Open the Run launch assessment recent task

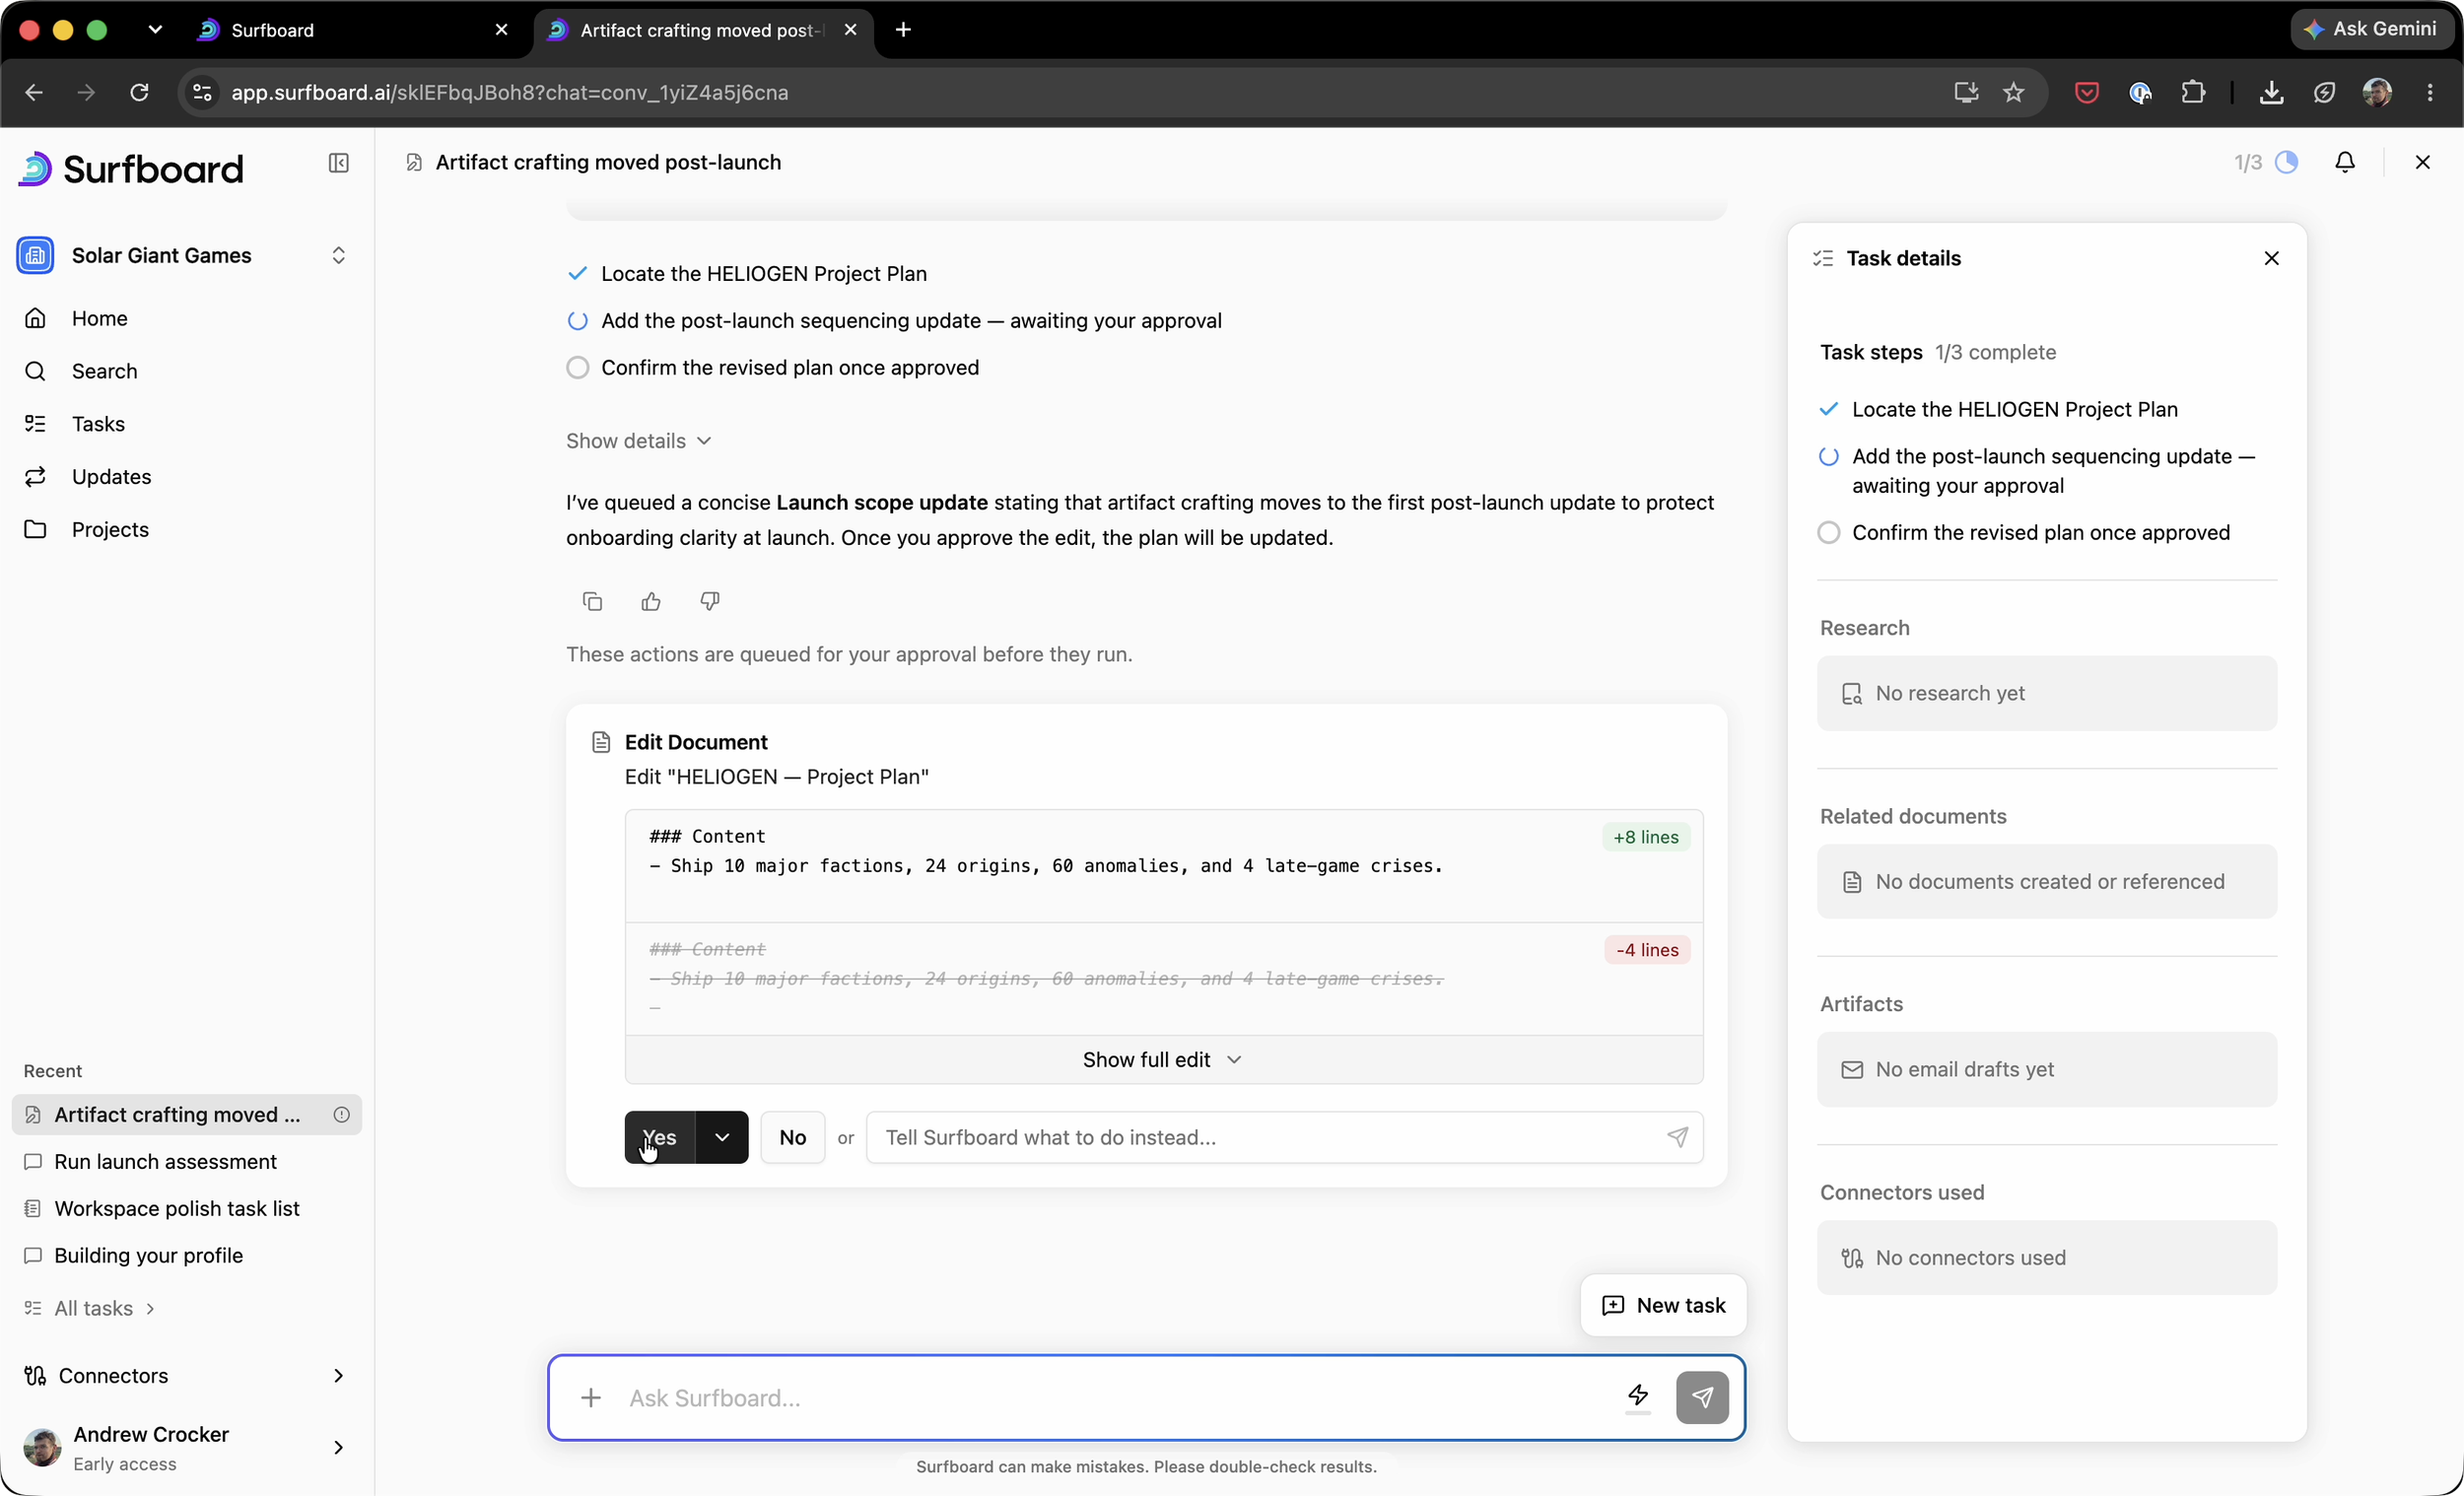click(x=186, y=1161)
